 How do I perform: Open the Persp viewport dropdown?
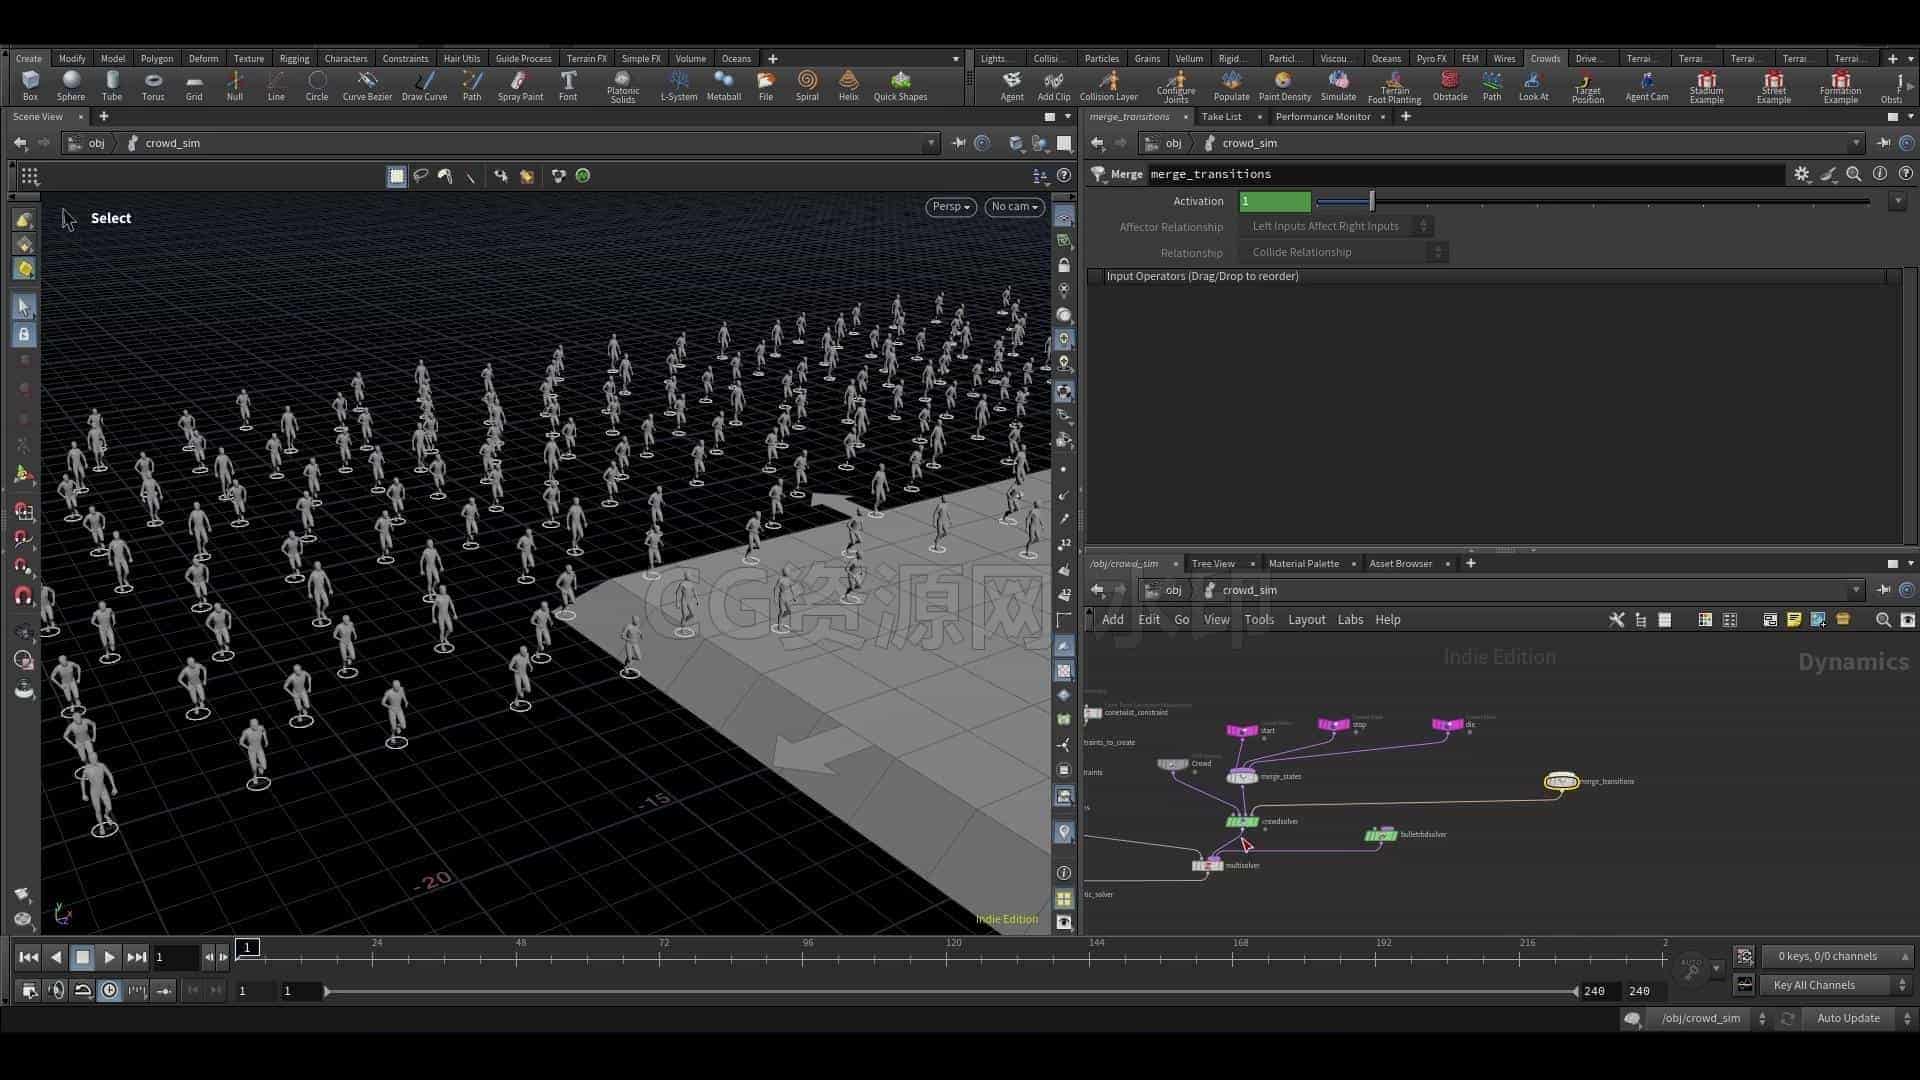(x=950, y=207)
